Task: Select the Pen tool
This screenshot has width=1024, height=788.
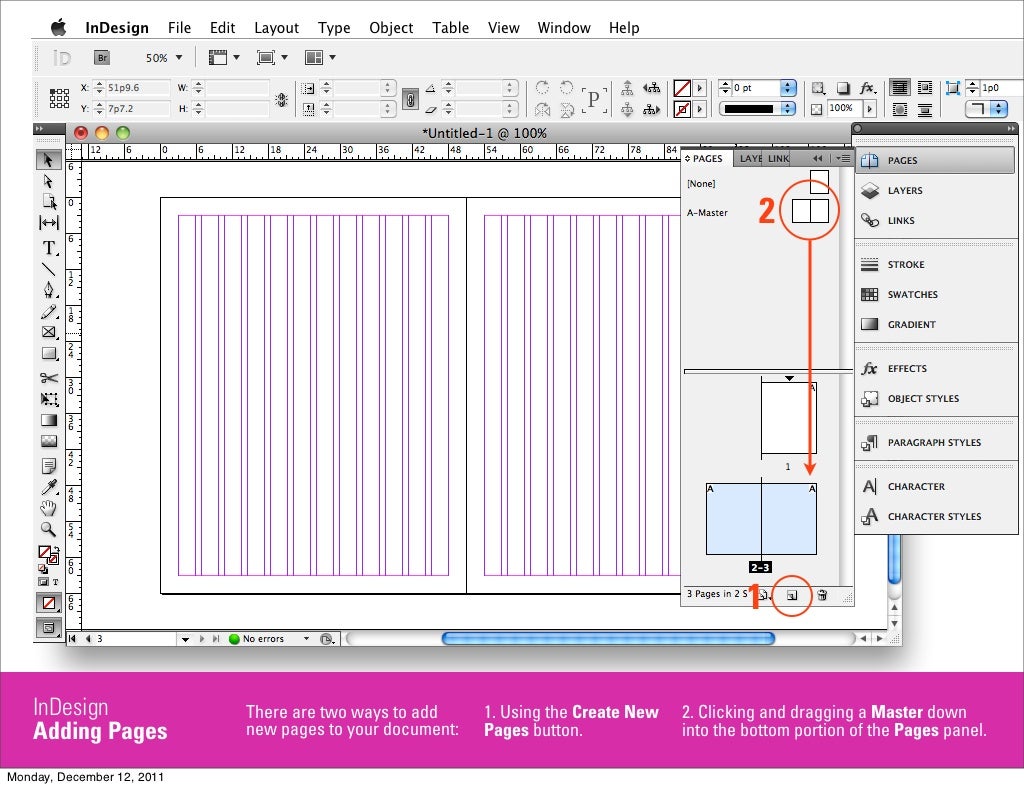Action: [x=48, y=289]
